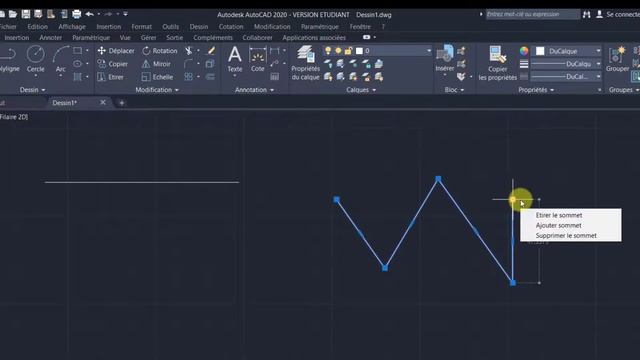
Task: Click the trim scissors tool
Action: coord(189,51)
